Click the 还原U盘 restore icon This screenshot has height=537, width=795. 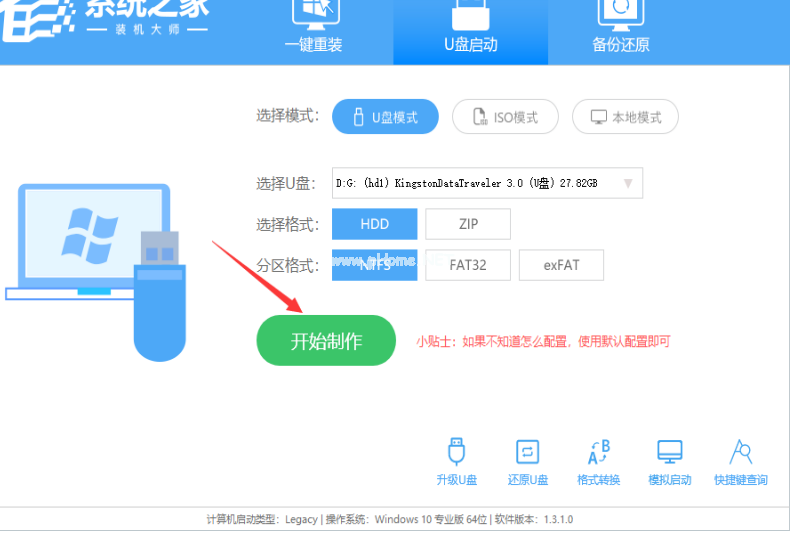tap(527, 453)
